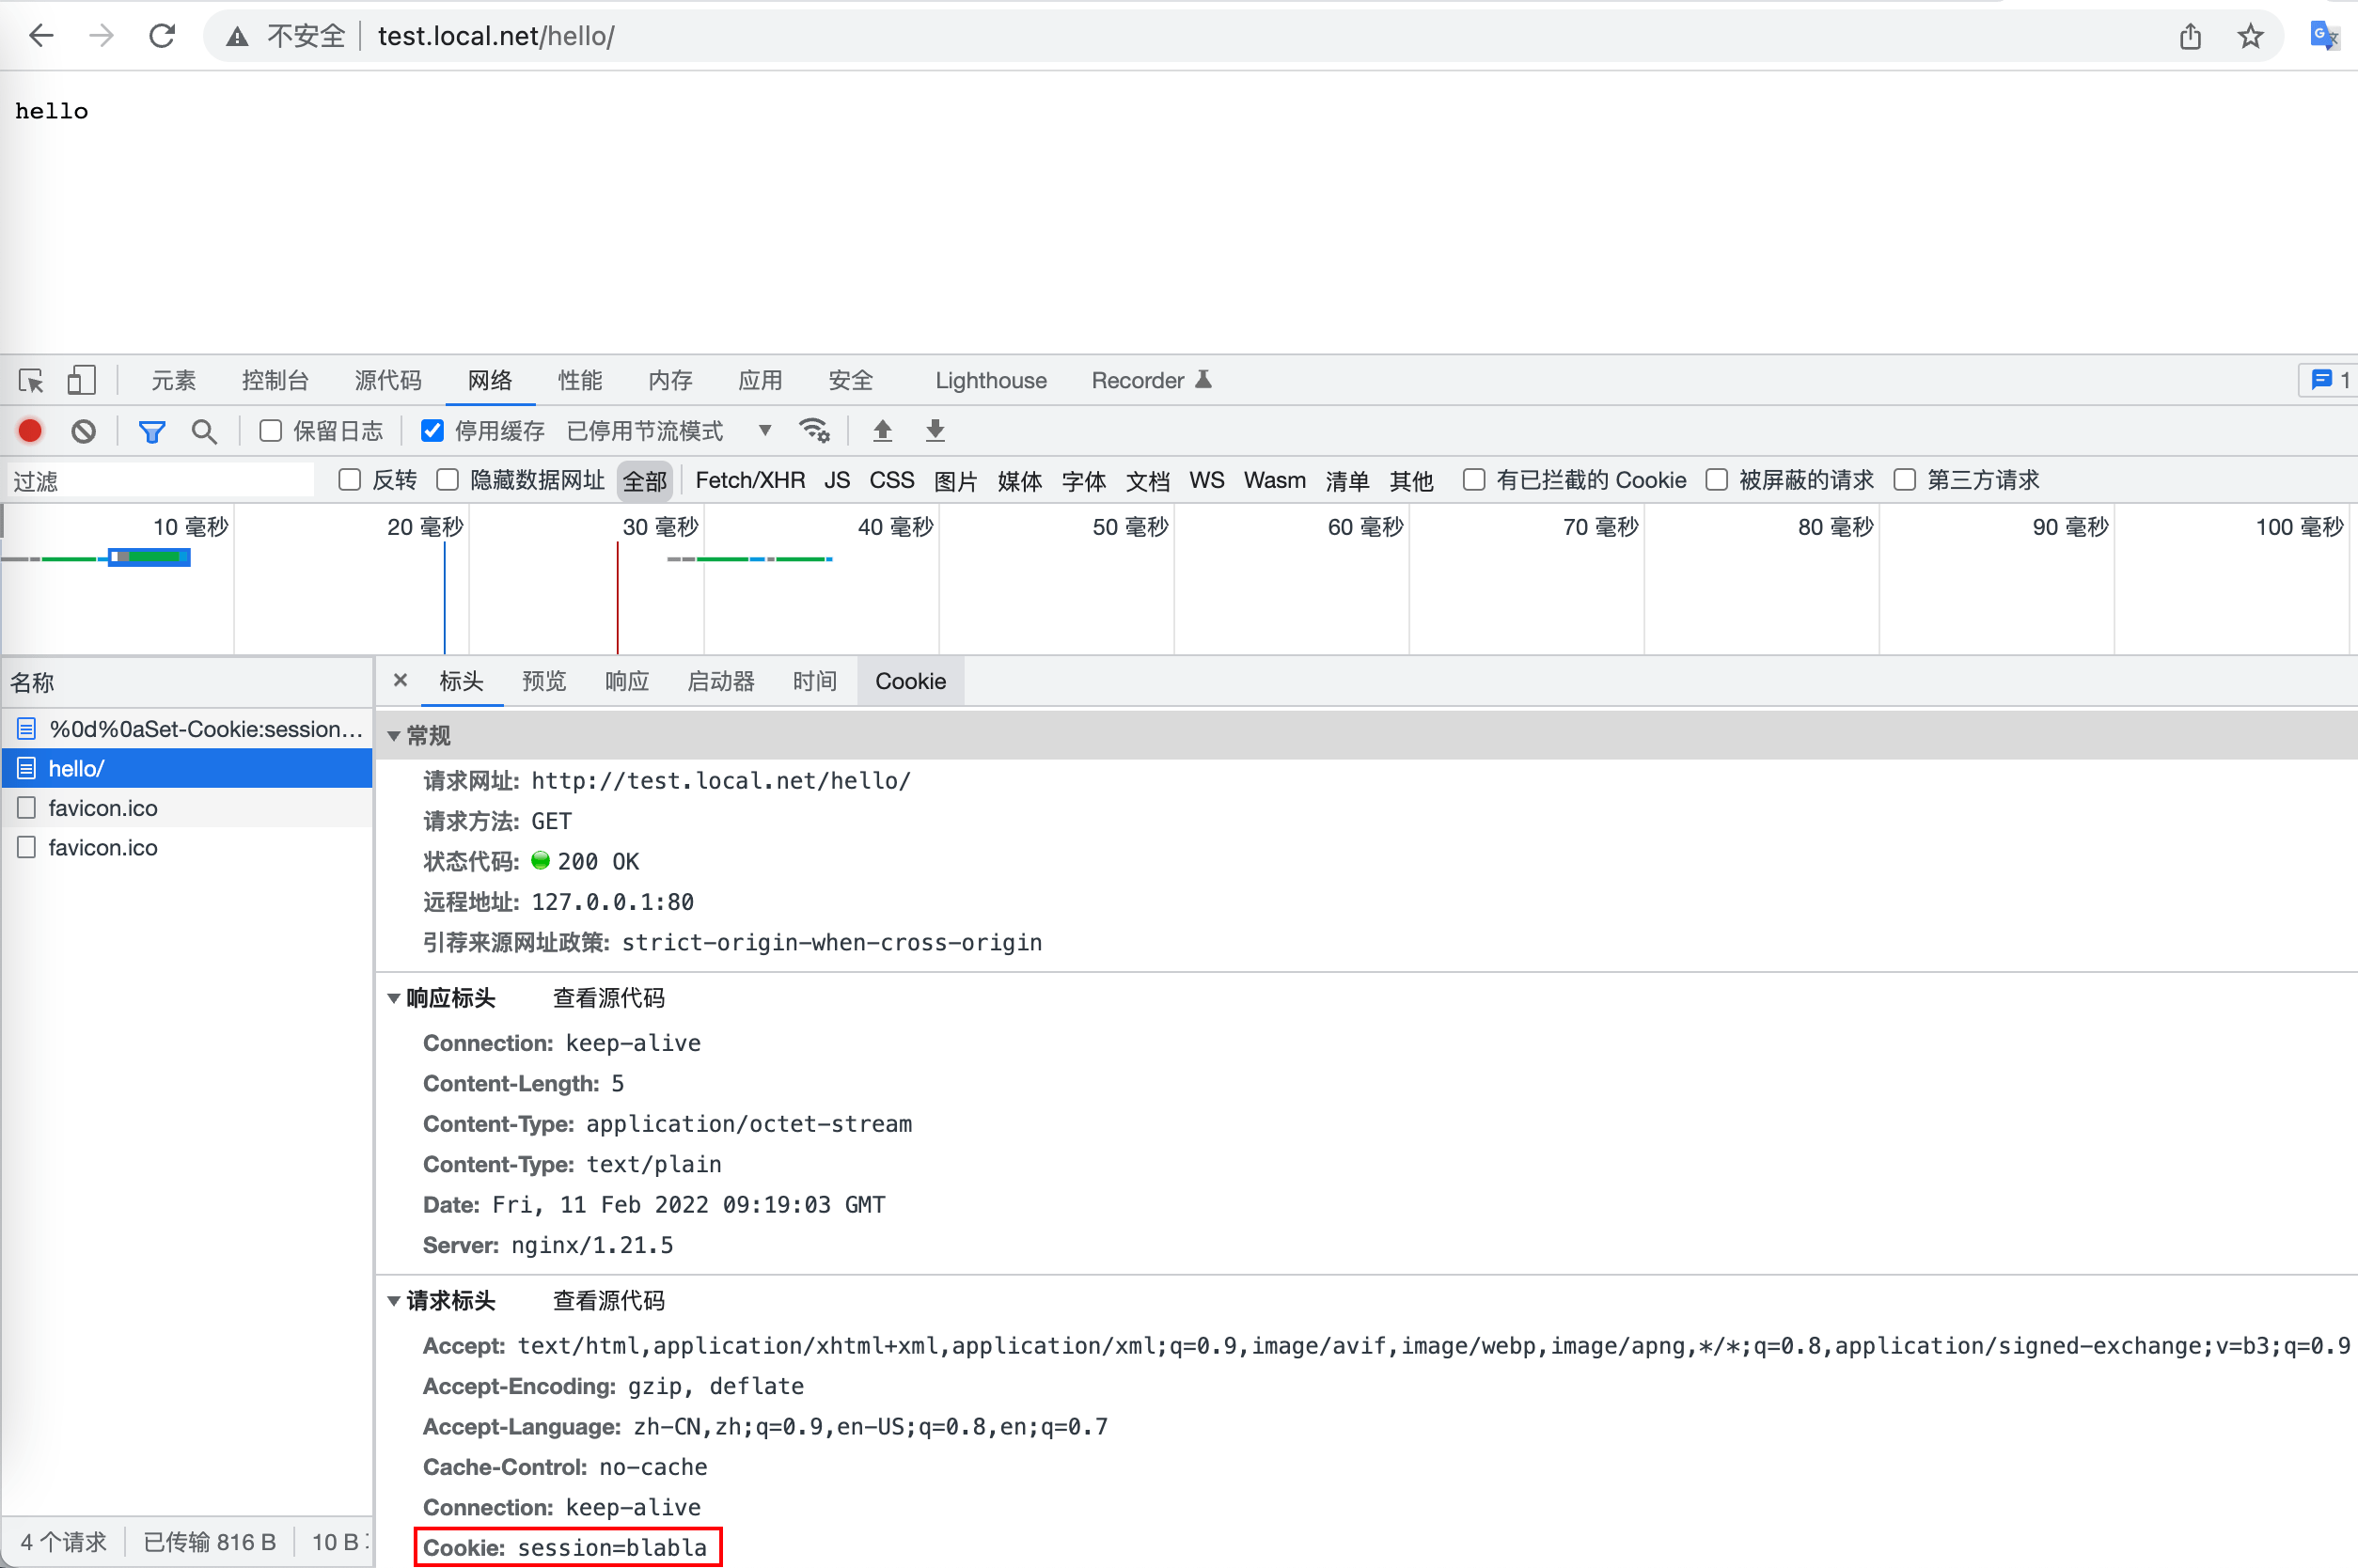This screenshot has width=2358, height=1568.
Task: Click the export HAR download arrow icon
Action: tap(935, 431)
